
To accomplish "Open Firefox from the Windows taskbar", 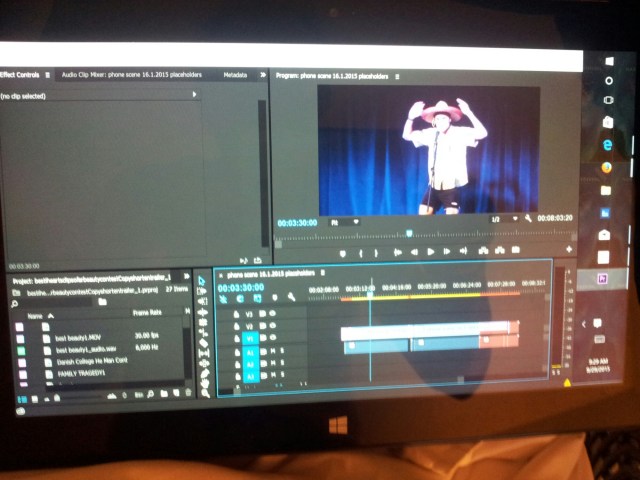I will click(606, 167).
